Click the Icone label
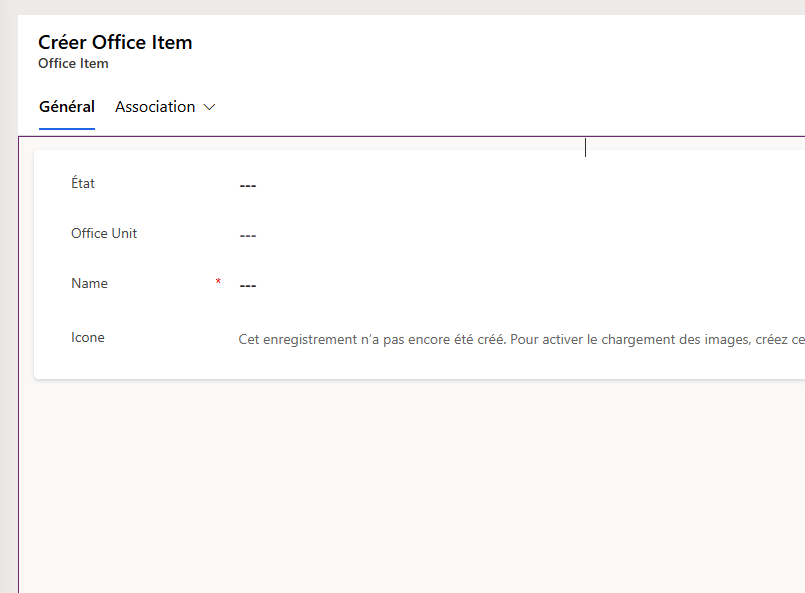This screenshot has height=593, width=805. [x=88, y=337]
